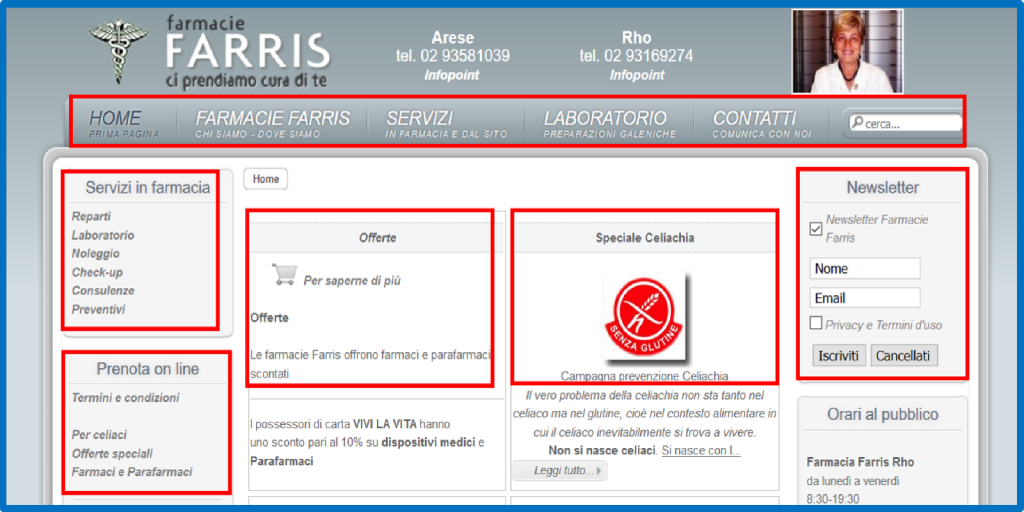Click the pharmacist photo in the header
Screen dimensions: 1024x512
[x=848, y=52]
